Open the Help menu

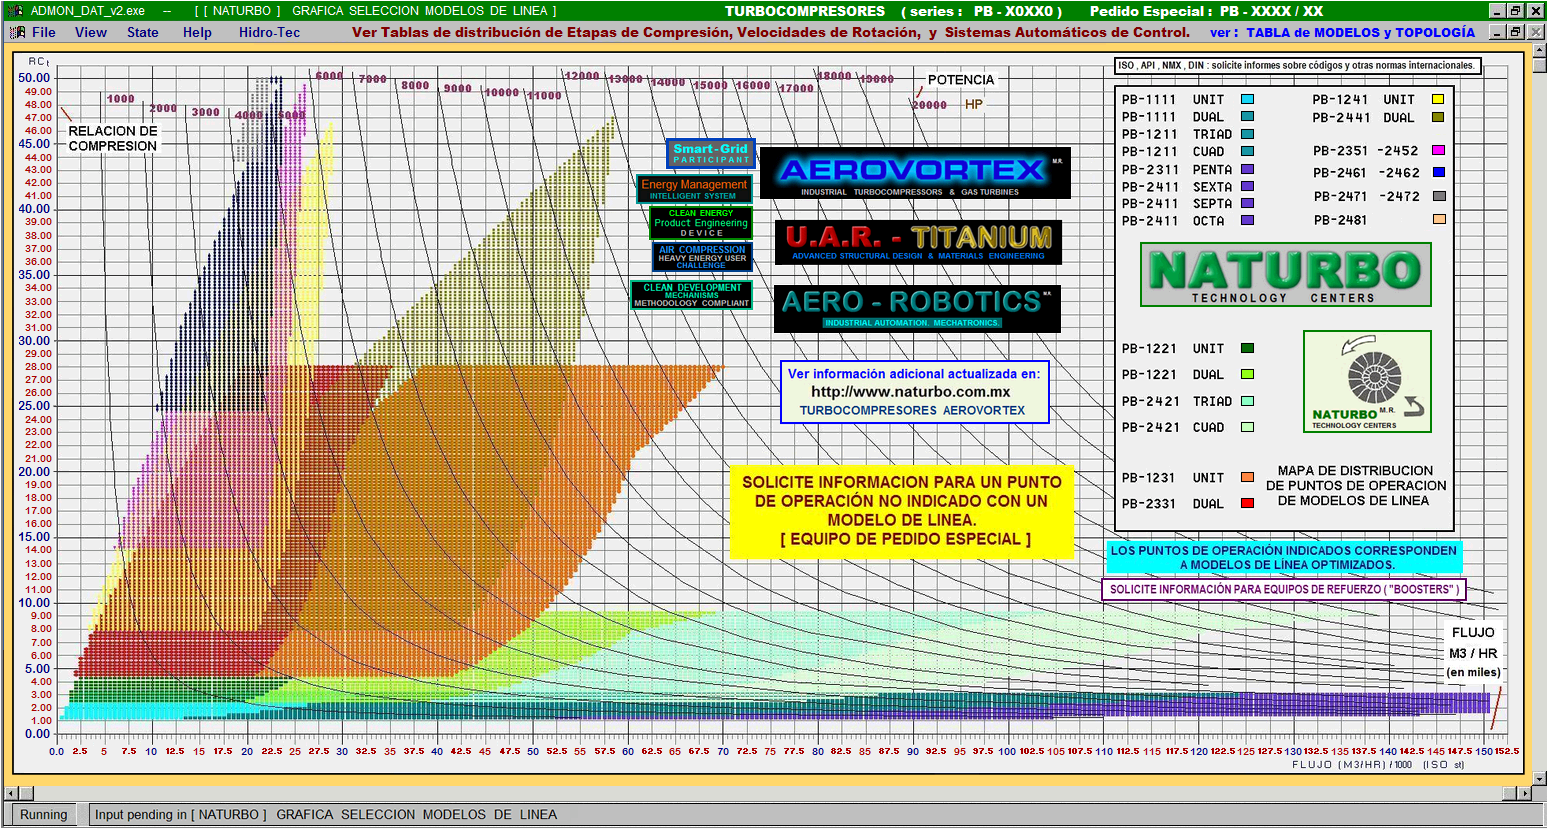tap(197, 32)
